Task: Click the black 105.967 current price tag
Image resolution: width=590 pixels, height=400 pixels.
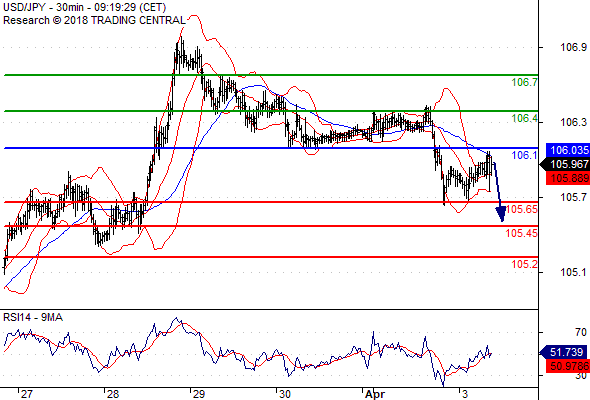Action: tap(565, 164)
